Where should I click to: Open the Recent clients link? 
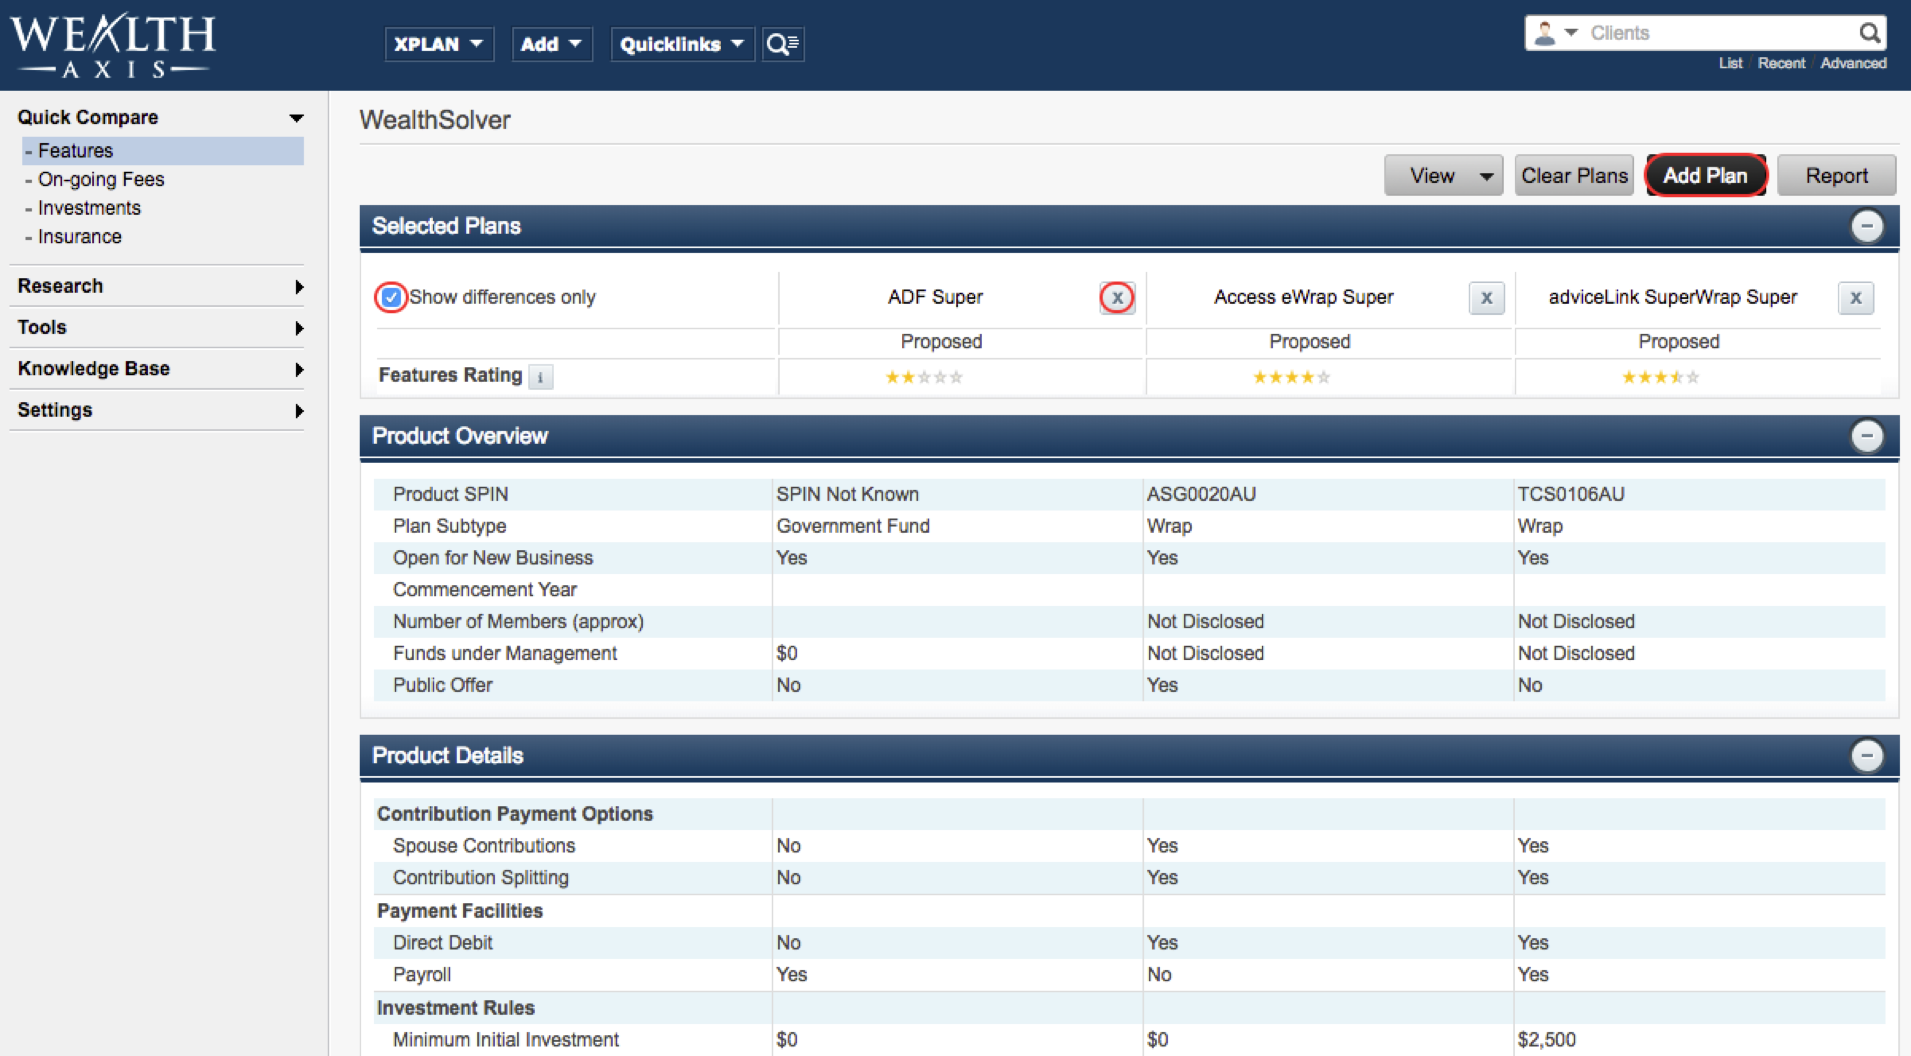coord(1781,63)
